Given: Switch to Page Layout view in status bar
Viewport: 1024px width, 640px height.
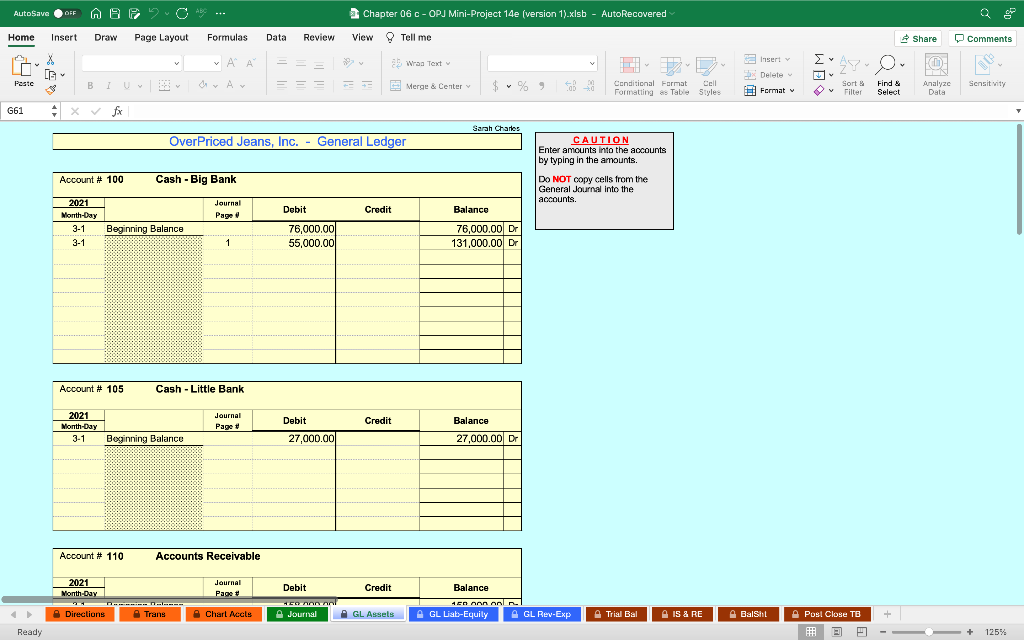Looking at the screenshot, I should tap(837, 632).
